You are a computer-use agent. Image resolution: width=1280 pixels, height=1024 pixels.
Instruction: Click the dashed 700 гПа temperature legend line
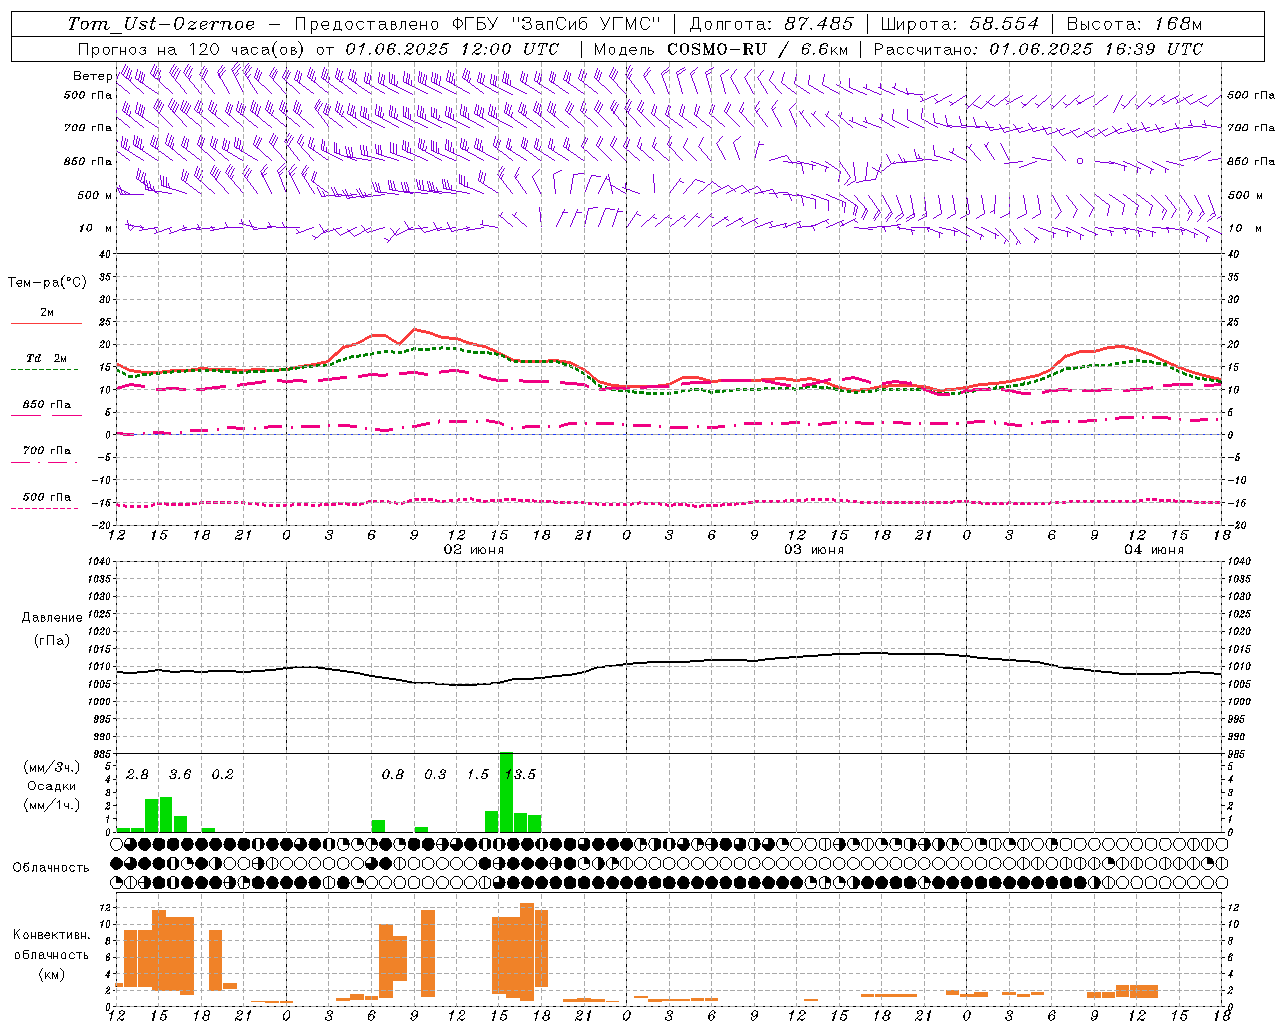44,462
